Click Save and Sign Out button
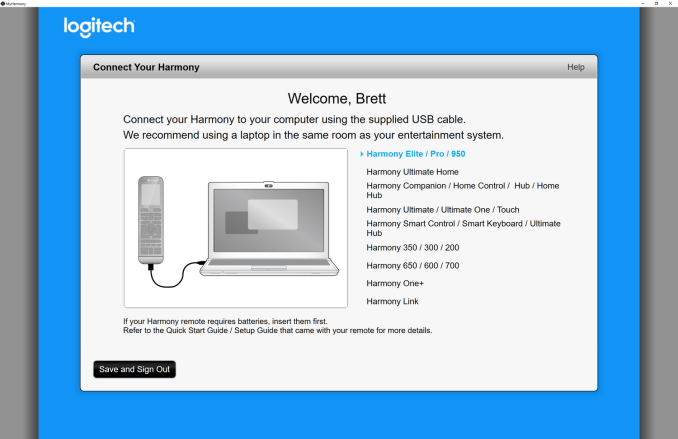Viewport: 678px width, 439px height. click(134, 369)
